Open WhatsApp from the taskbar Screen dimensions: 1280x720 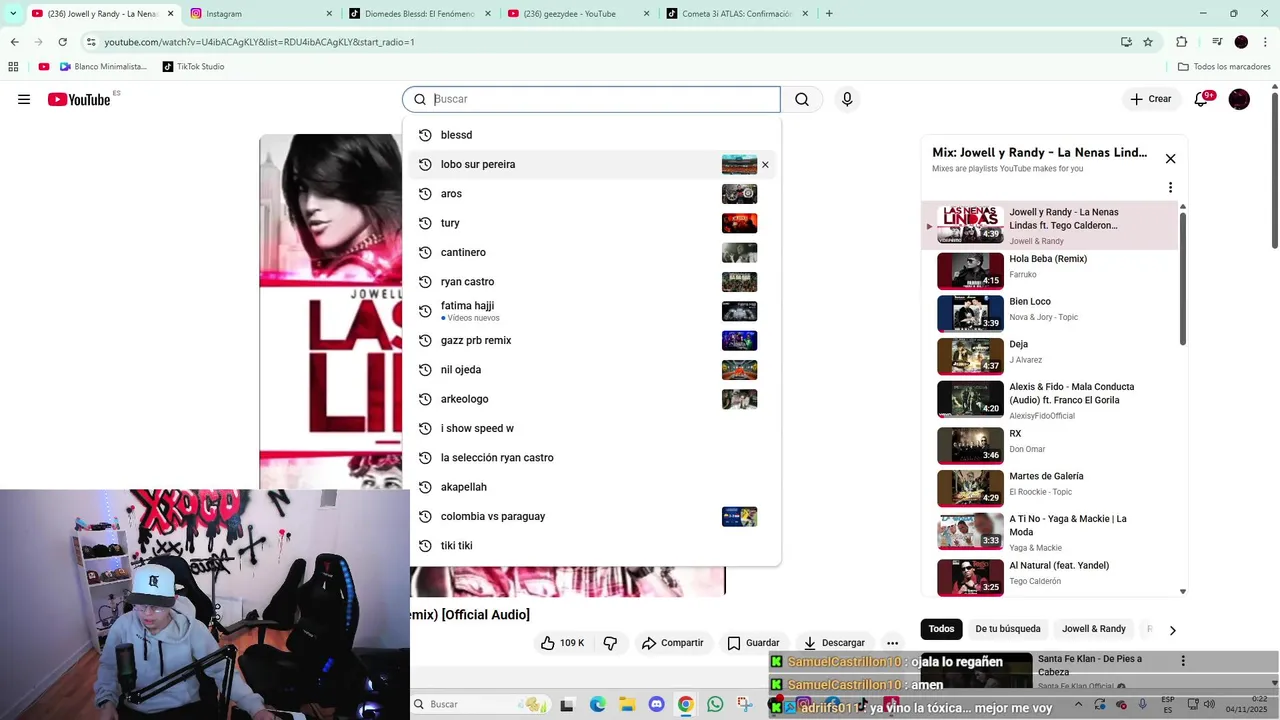click(x=715, y=705)
